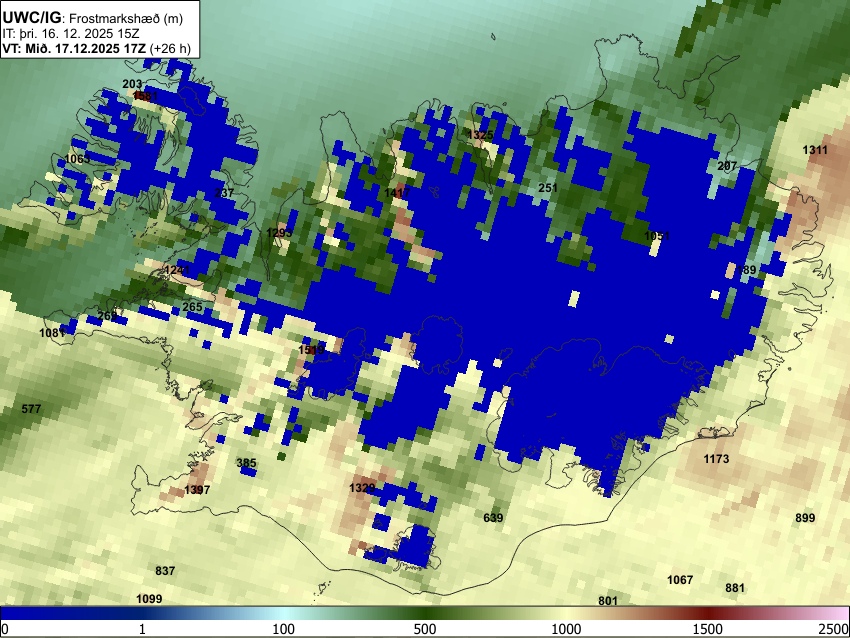
Task: Click map value 1519 on the map
Action: pyautogui.click(x=311, y=350)
